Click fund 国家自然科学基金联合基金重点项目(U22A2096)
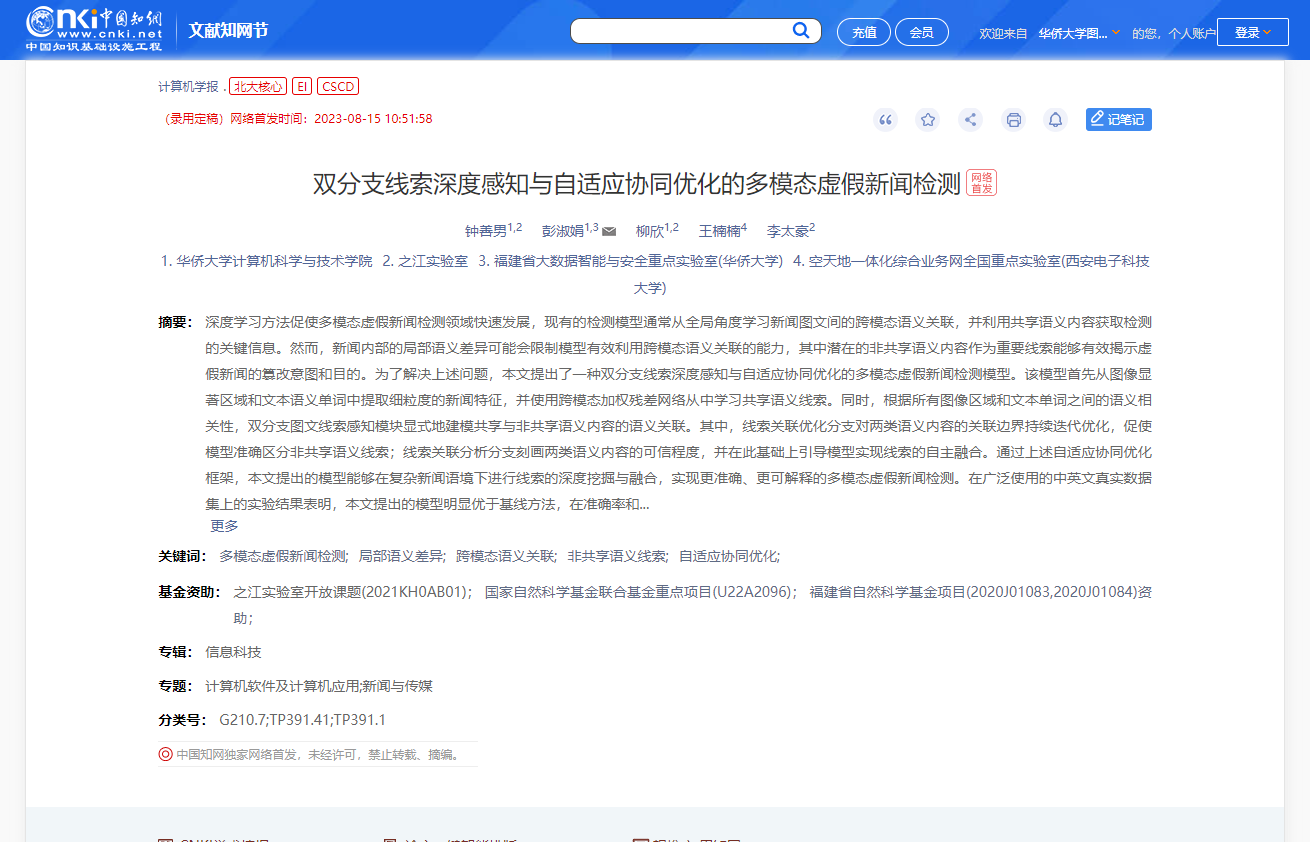This screenshot has width=1310, height=842. coord(641,592)
